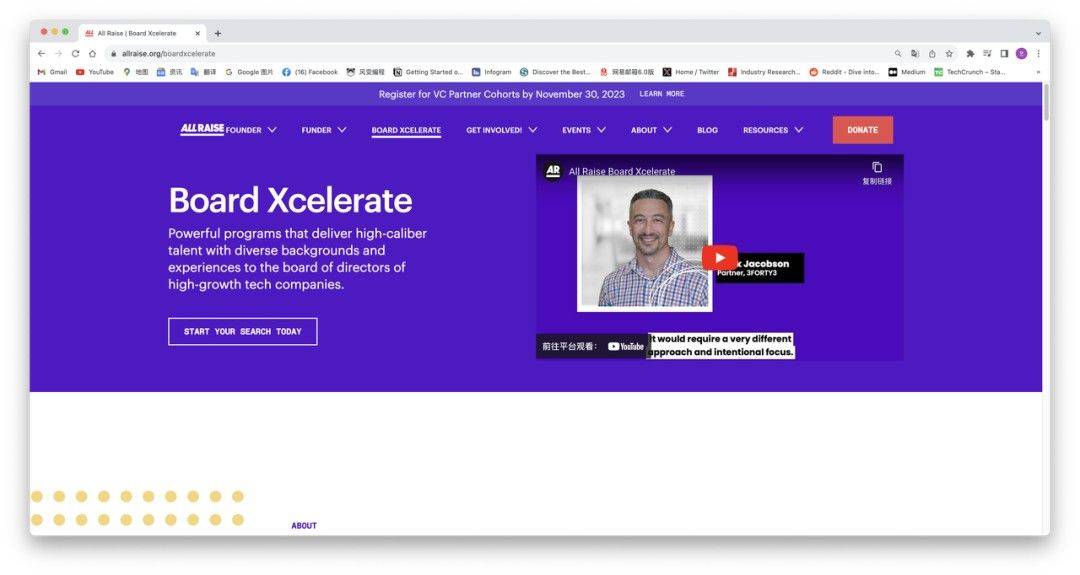Open the Board Xcelerate nav item
Screen dimensions: 1080x575
click(x=406, y=130)
